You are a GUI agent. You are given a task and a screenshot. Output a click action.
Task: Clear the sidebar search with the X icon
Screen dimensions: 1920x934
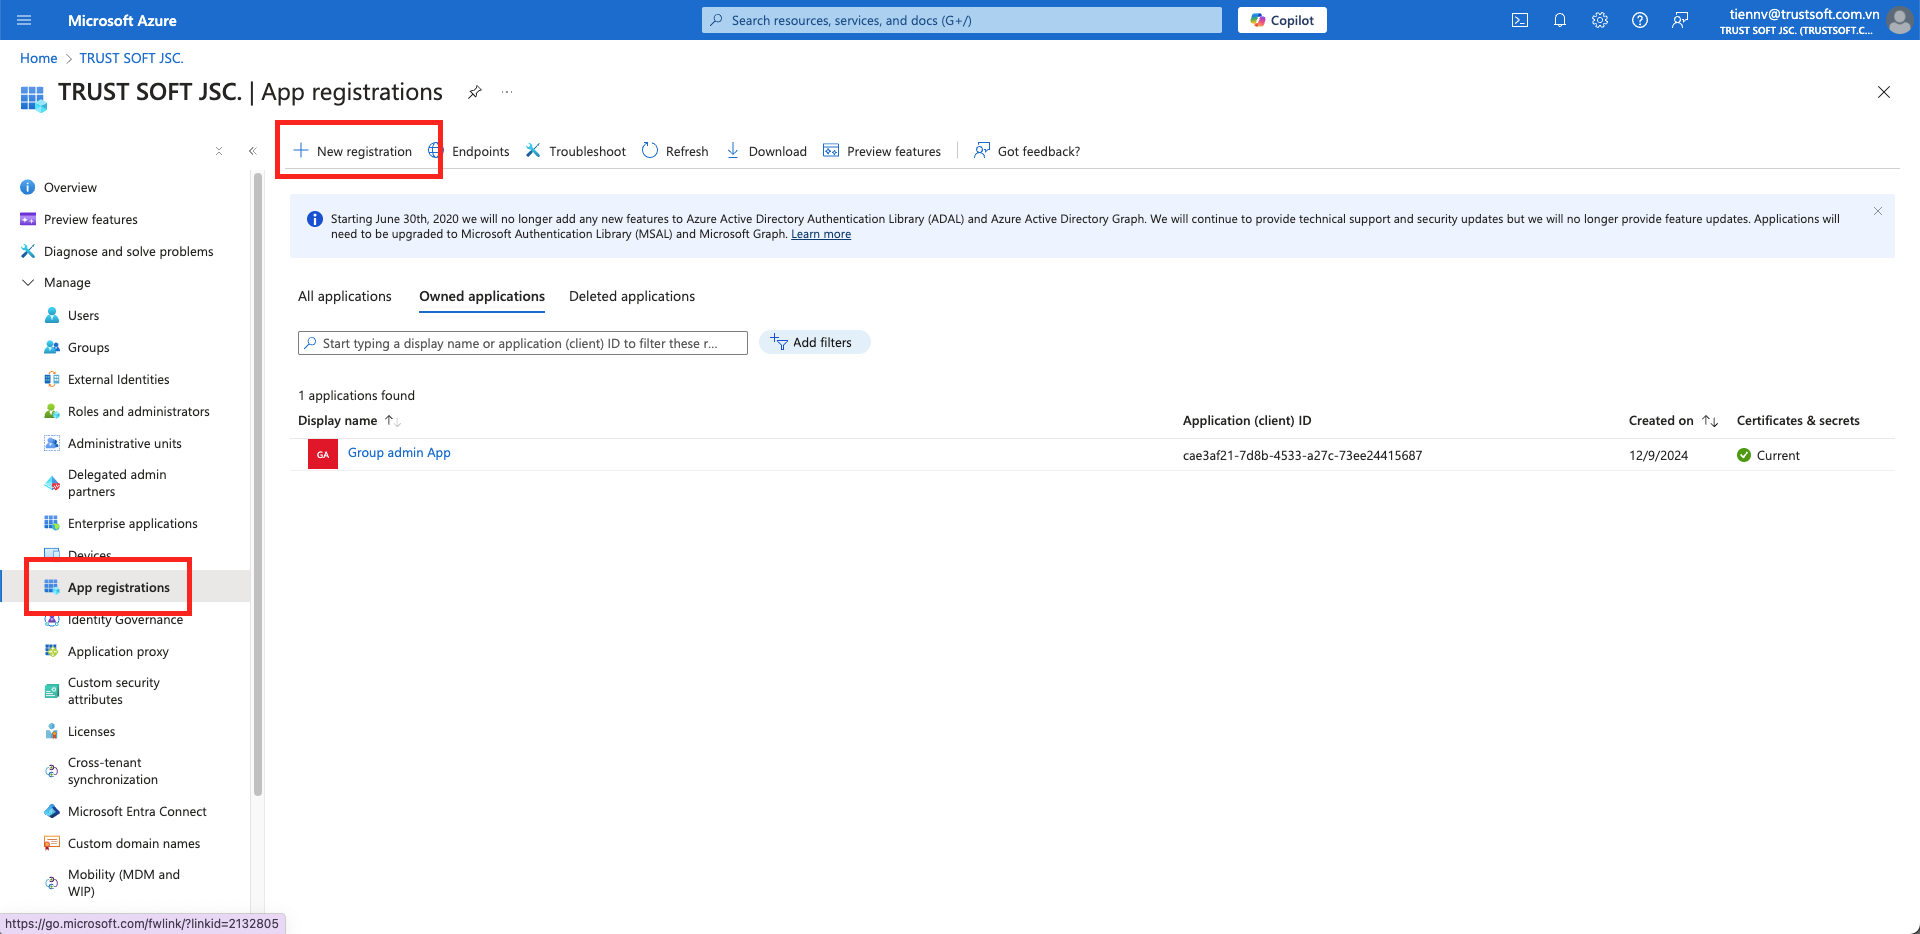pyautogui.click(x=219, y=151)
